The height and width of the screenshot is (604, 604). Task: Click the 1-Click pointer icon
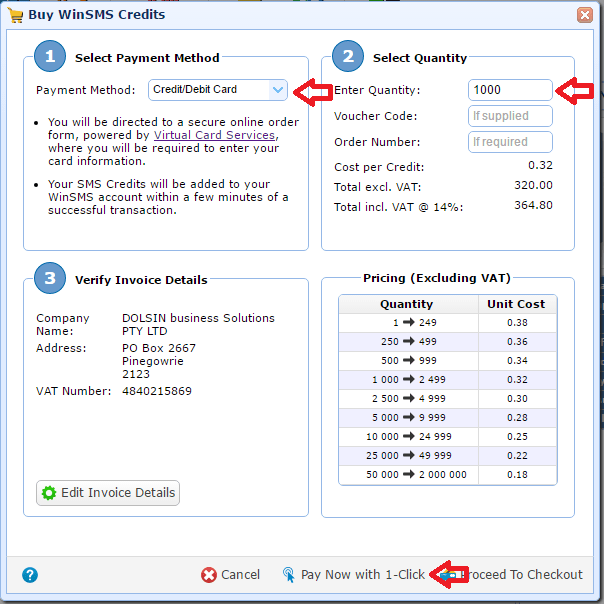[x=289, y=575]
